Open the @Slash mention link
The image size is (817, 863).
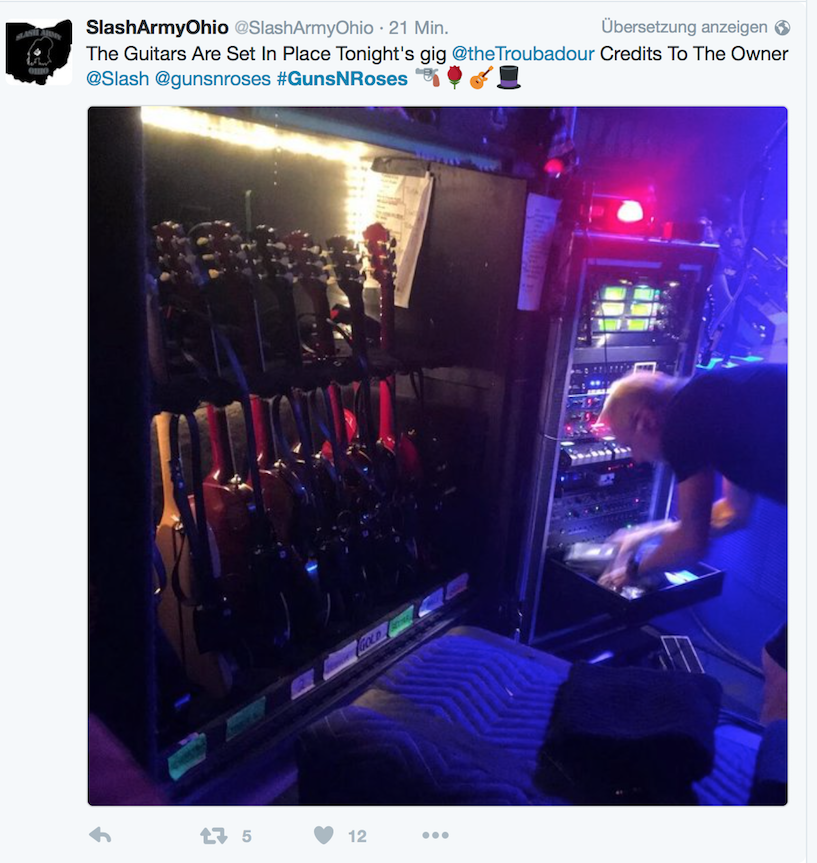(x=117, y=79)
